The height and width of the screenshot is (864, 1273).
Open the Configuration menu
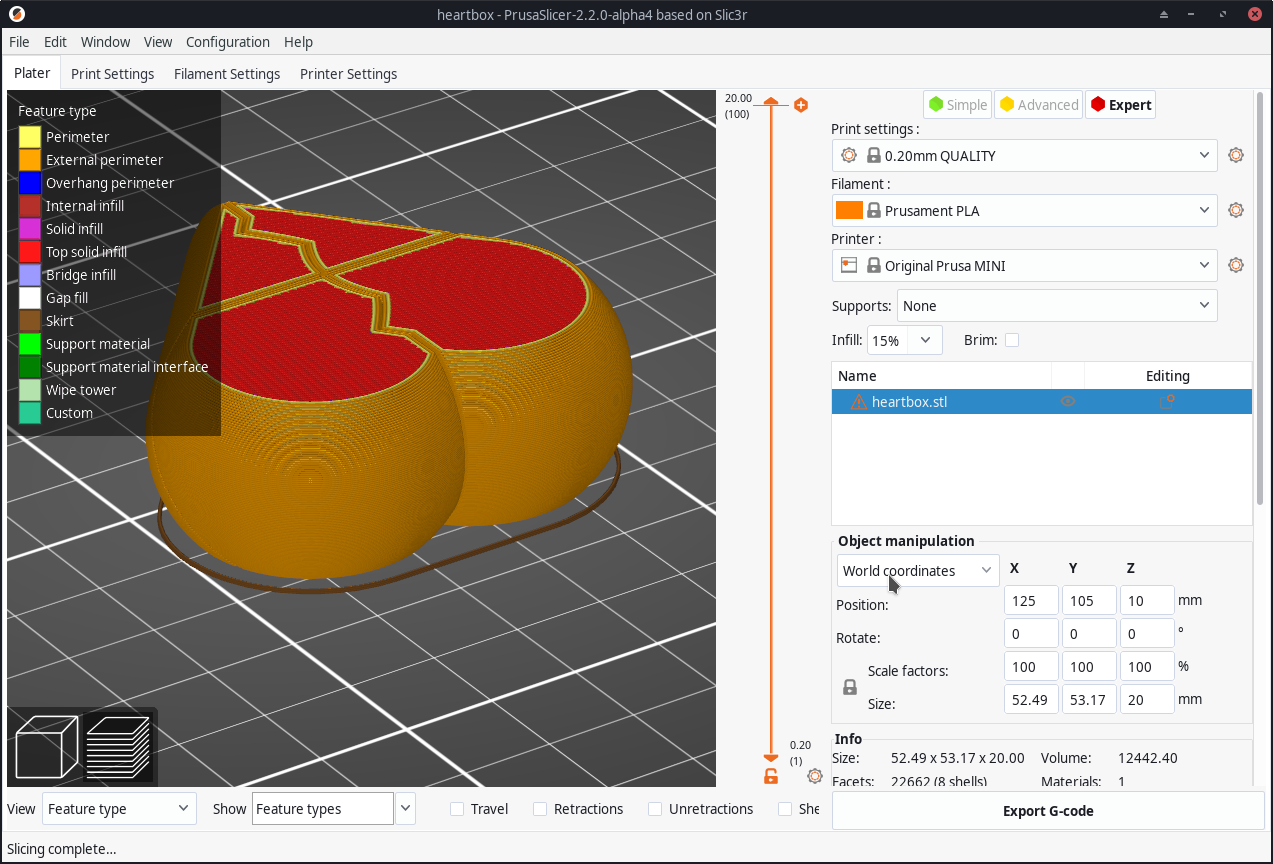pyautogui.click(x=228, y=42)
